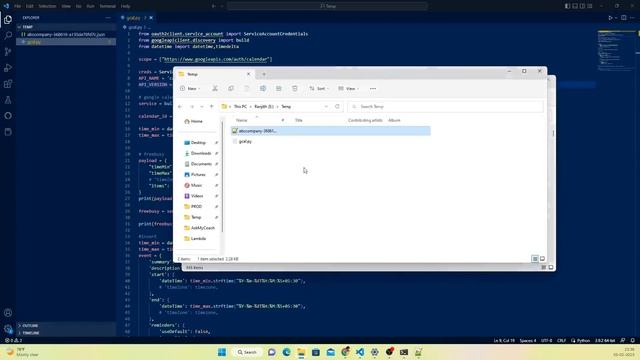Select the gcal.py file in File Explorer
This screenshot has height=360, width=640.
pyautogui.click(x=245, y=142)
